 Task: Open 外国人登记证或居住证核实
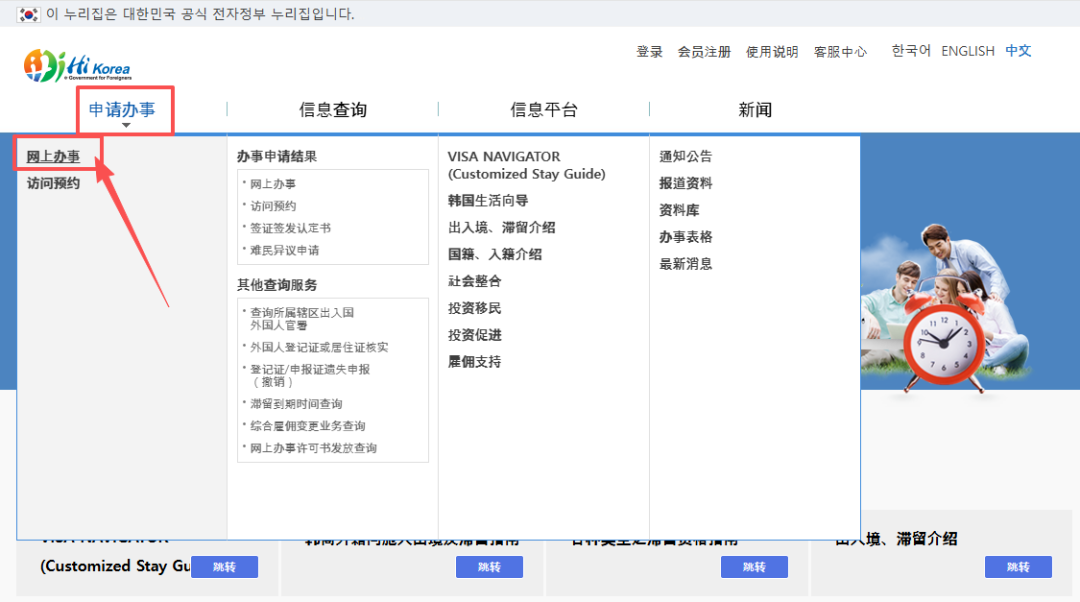(319, 347)
